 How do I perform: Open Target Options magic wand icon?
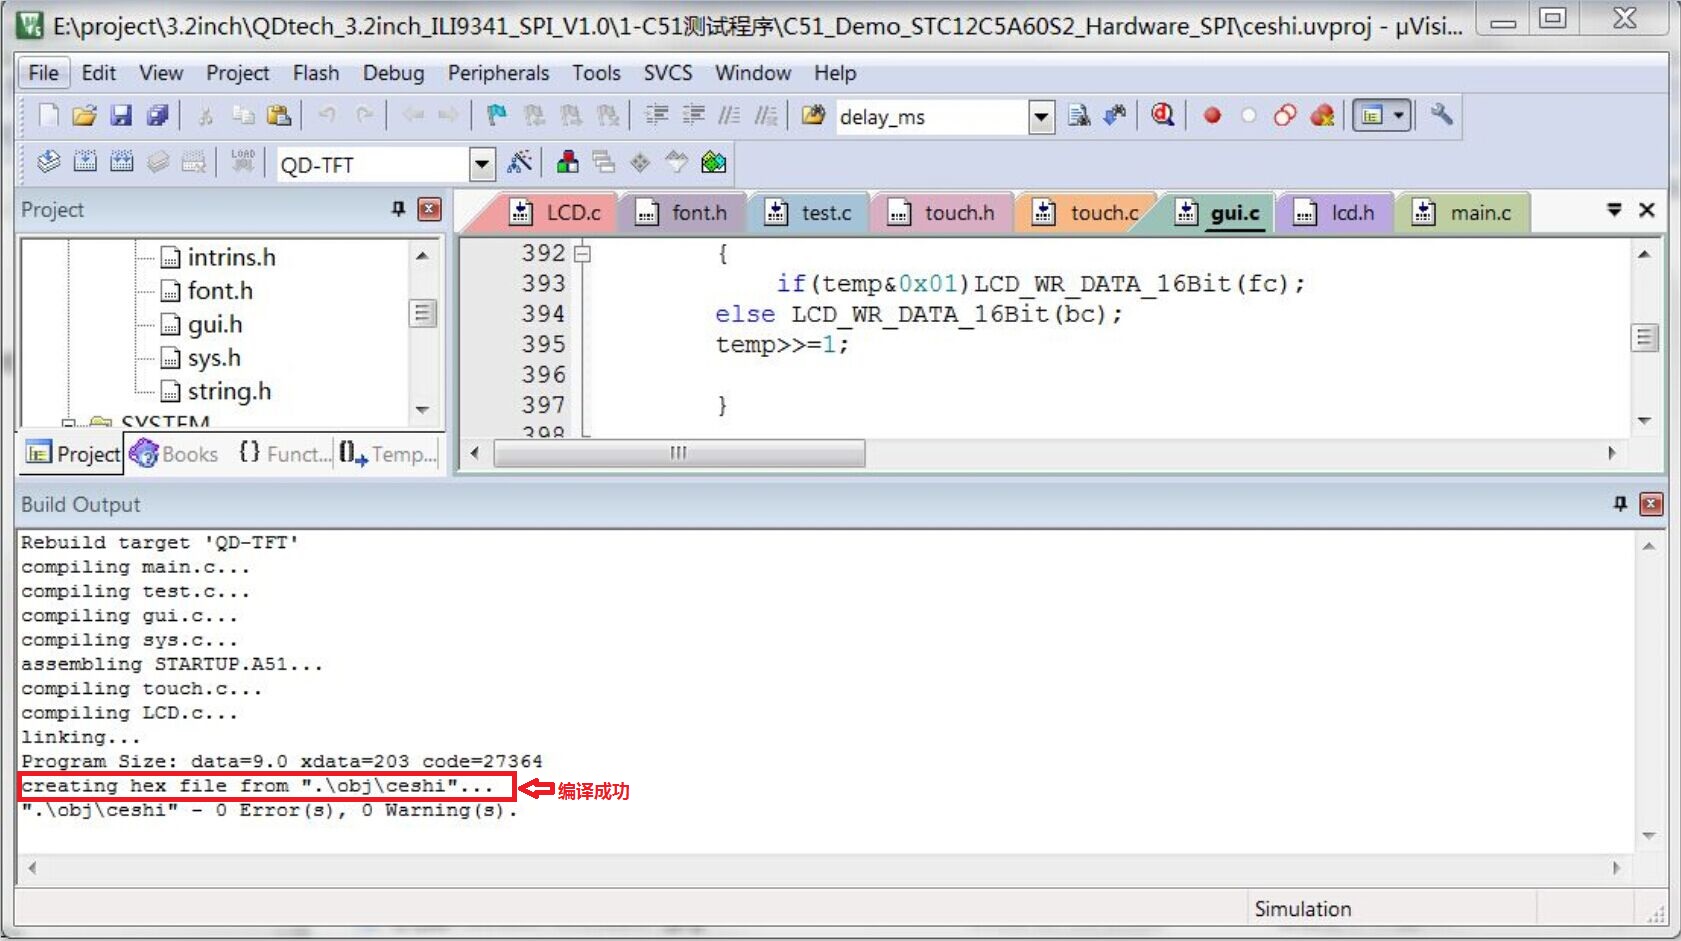[520, 163]
